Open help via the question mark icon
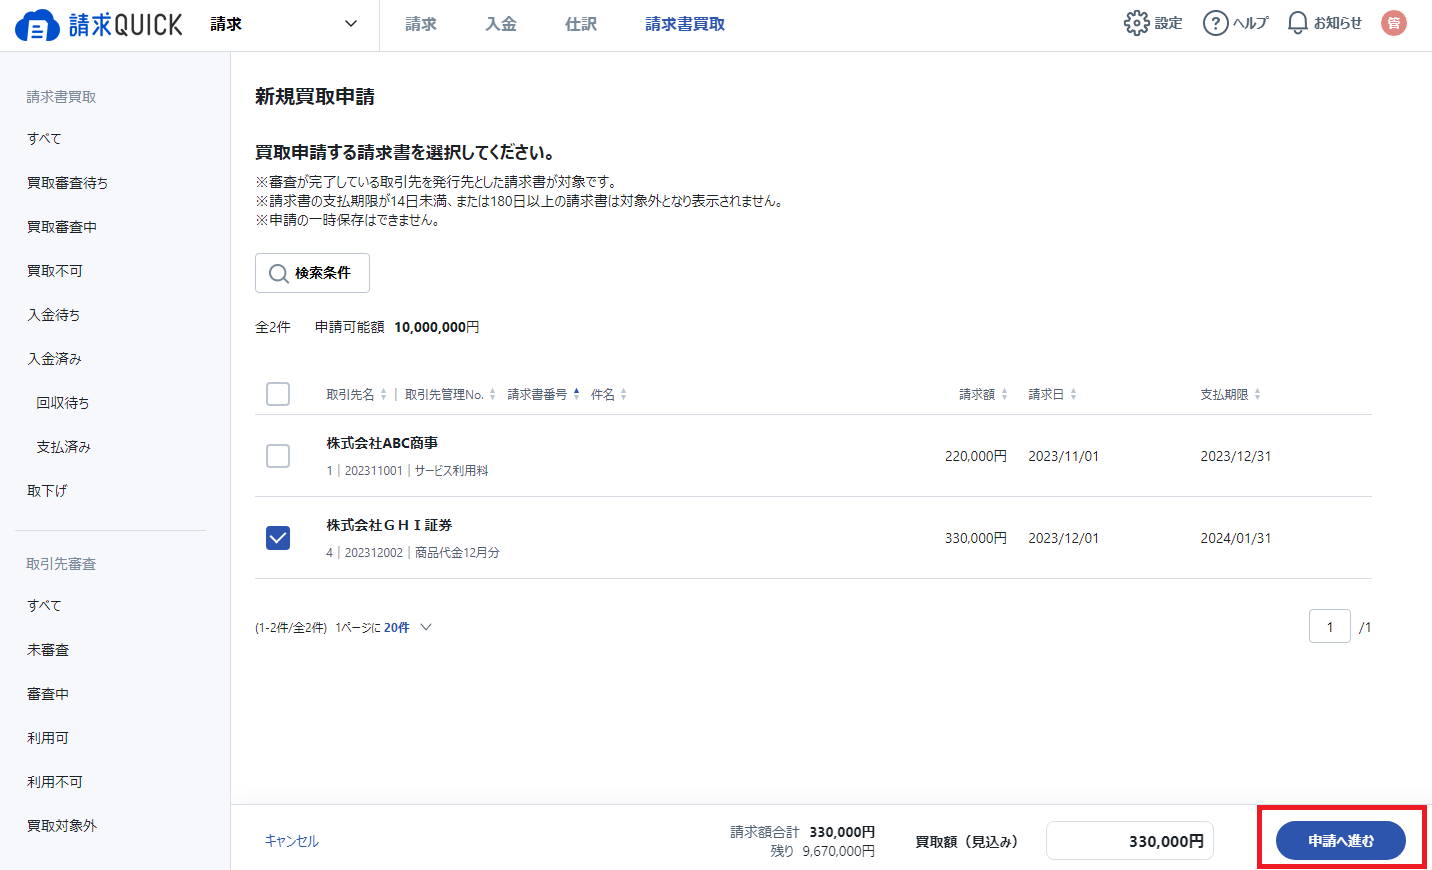Viewport: 1432px width, 870px height. click(x=1215, y=23)
